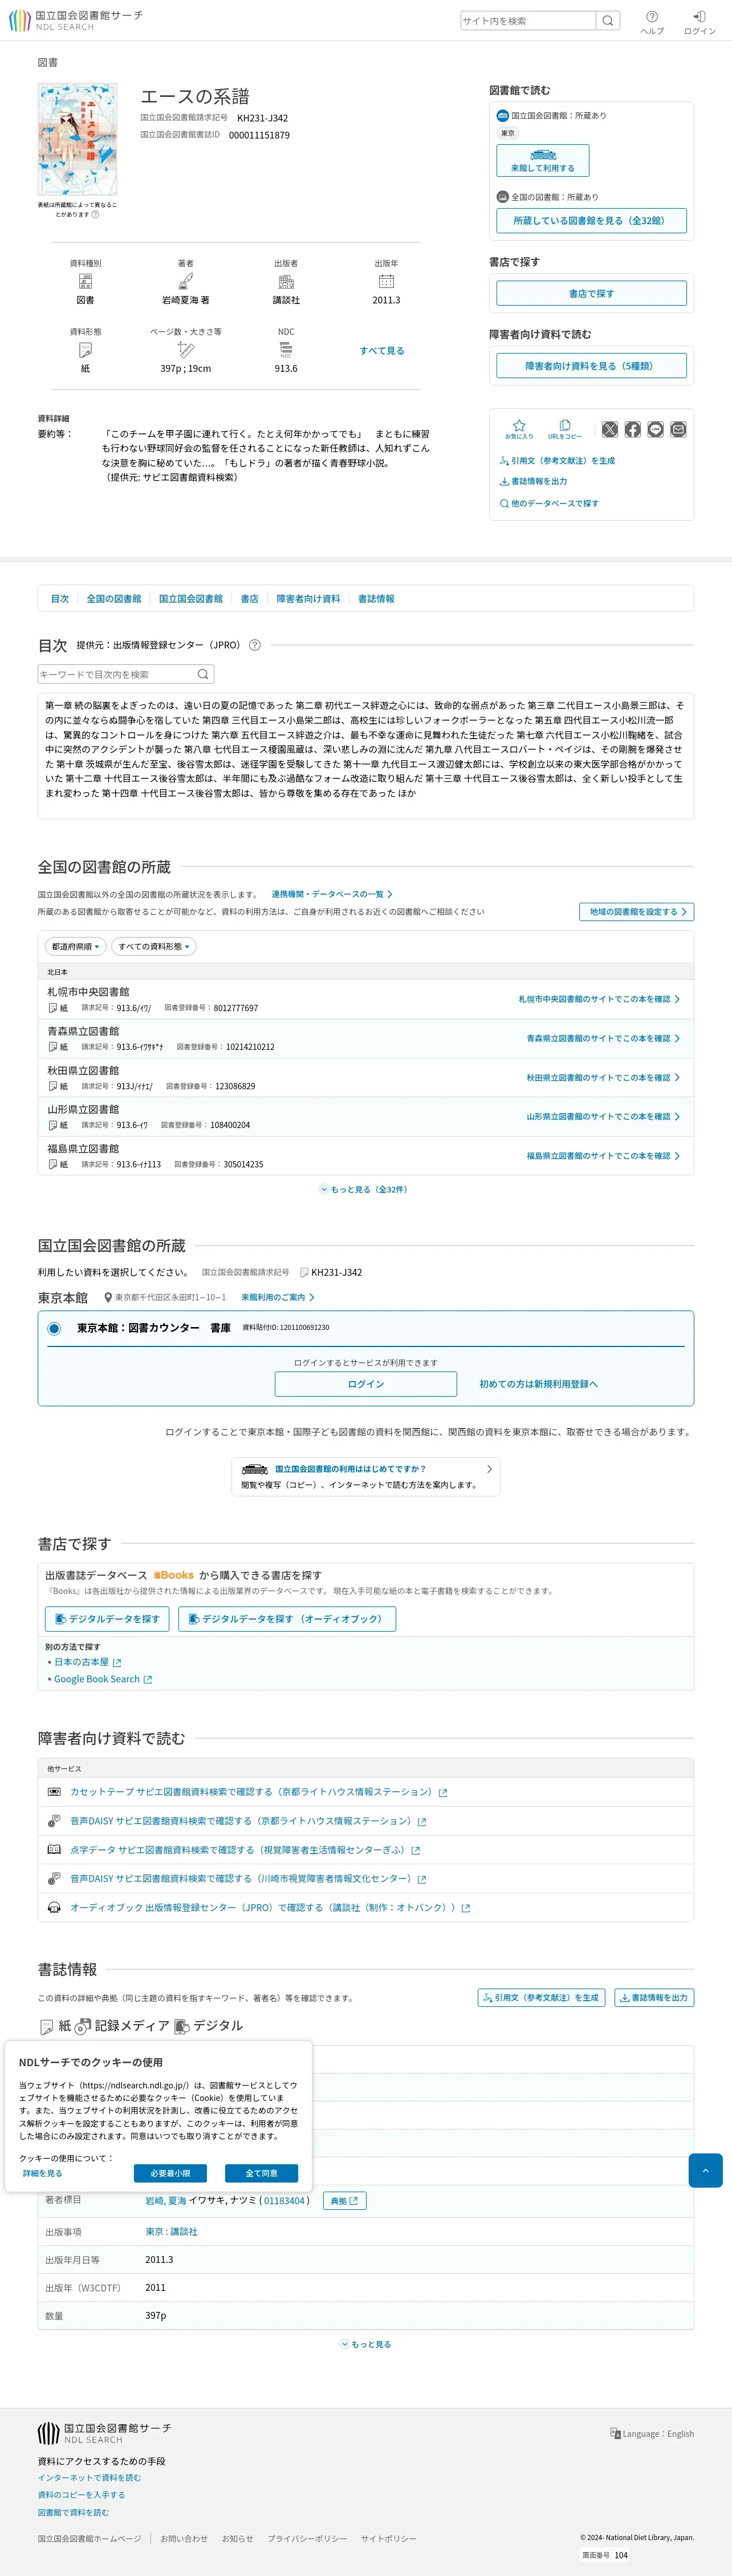Click the 目次 keyword search magnifier icon

(x=203, y=674)
